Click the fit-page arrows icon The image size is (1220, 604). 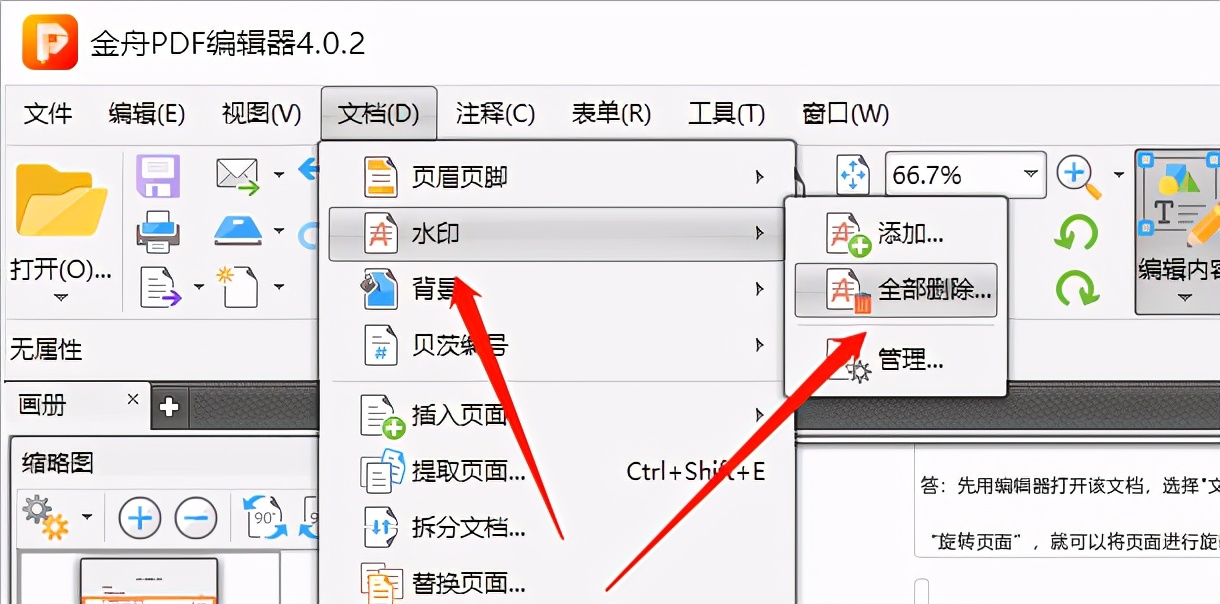[853, 176]
